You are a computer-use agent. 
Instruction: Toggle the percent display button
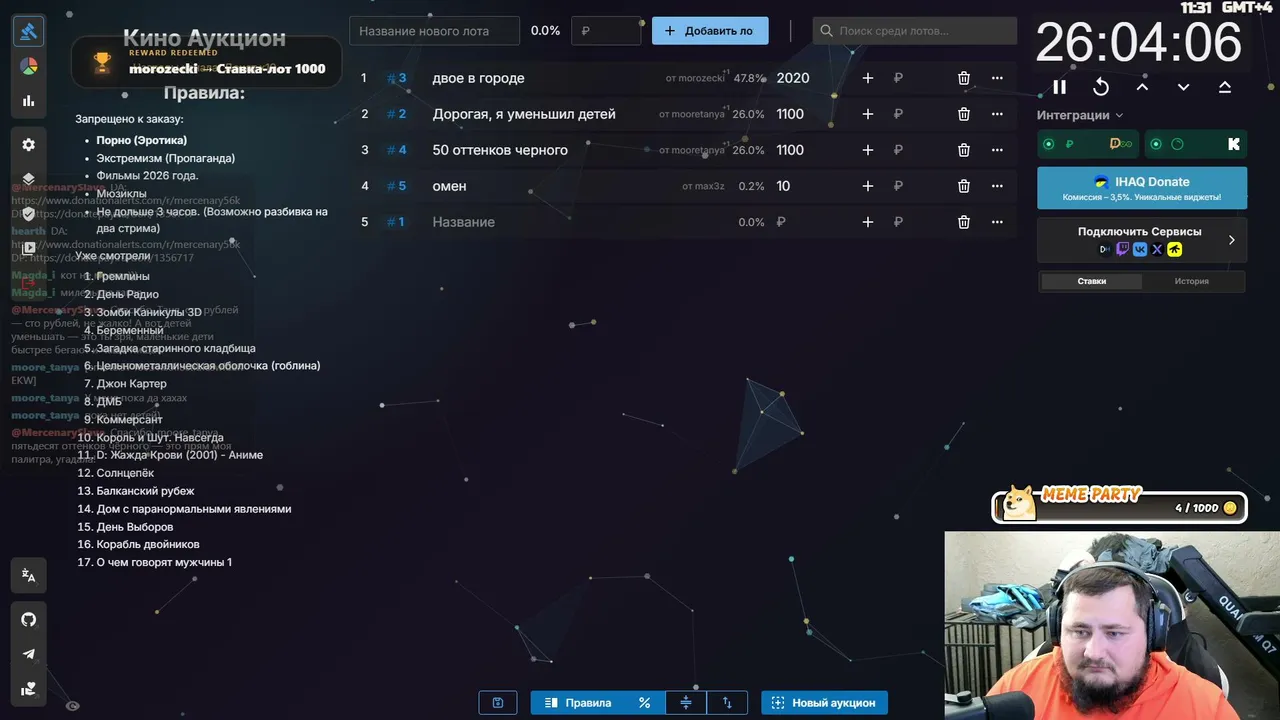click(644, 703)
